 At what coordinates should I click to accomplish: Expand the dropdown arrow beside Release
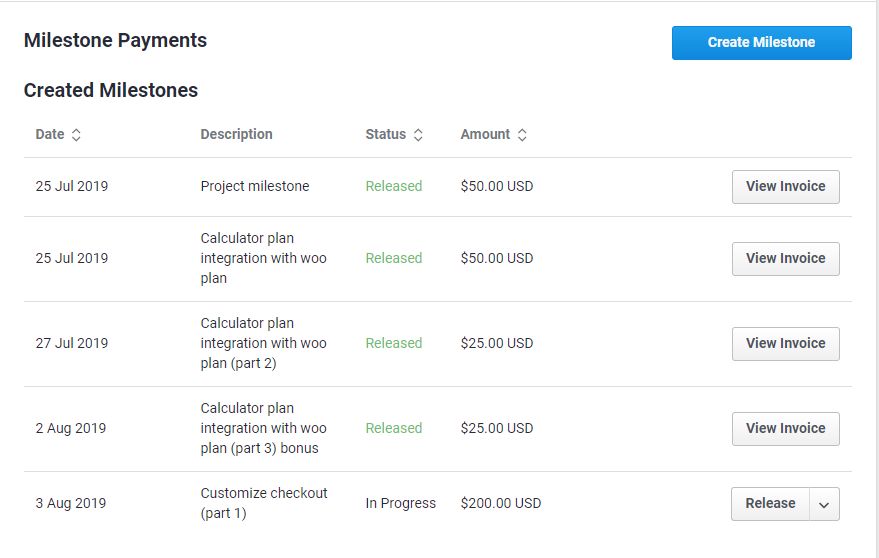point(824,504)
